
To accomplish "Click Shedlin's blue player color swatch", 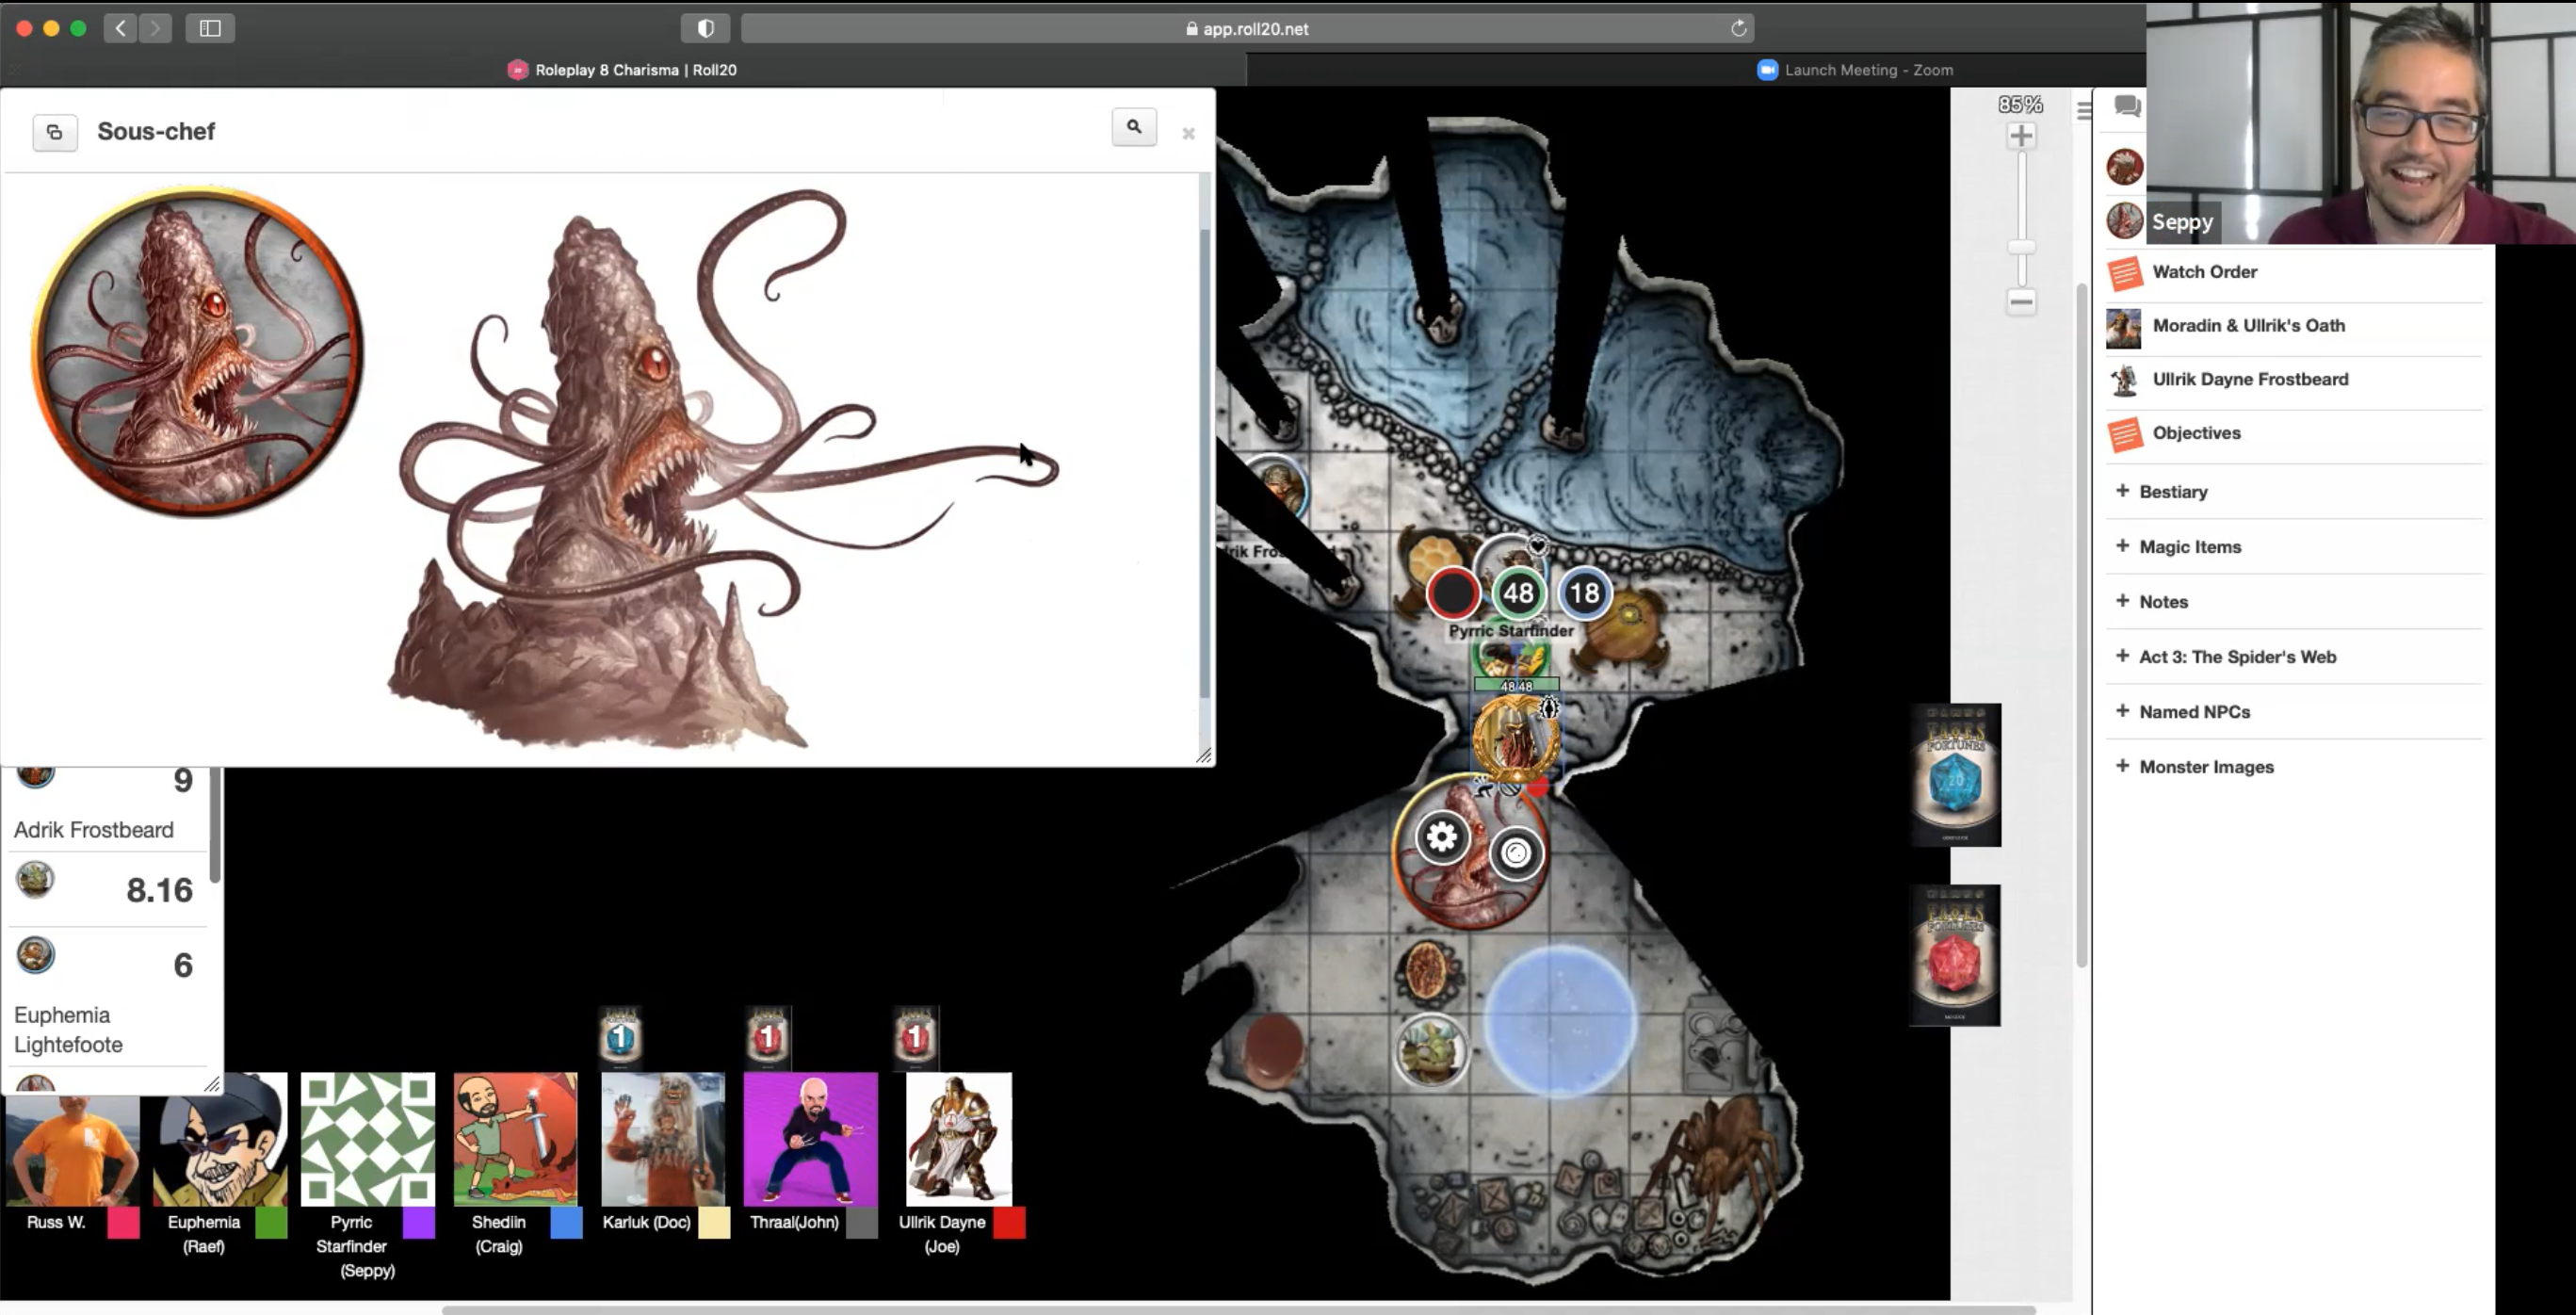I will (566, 1223).
